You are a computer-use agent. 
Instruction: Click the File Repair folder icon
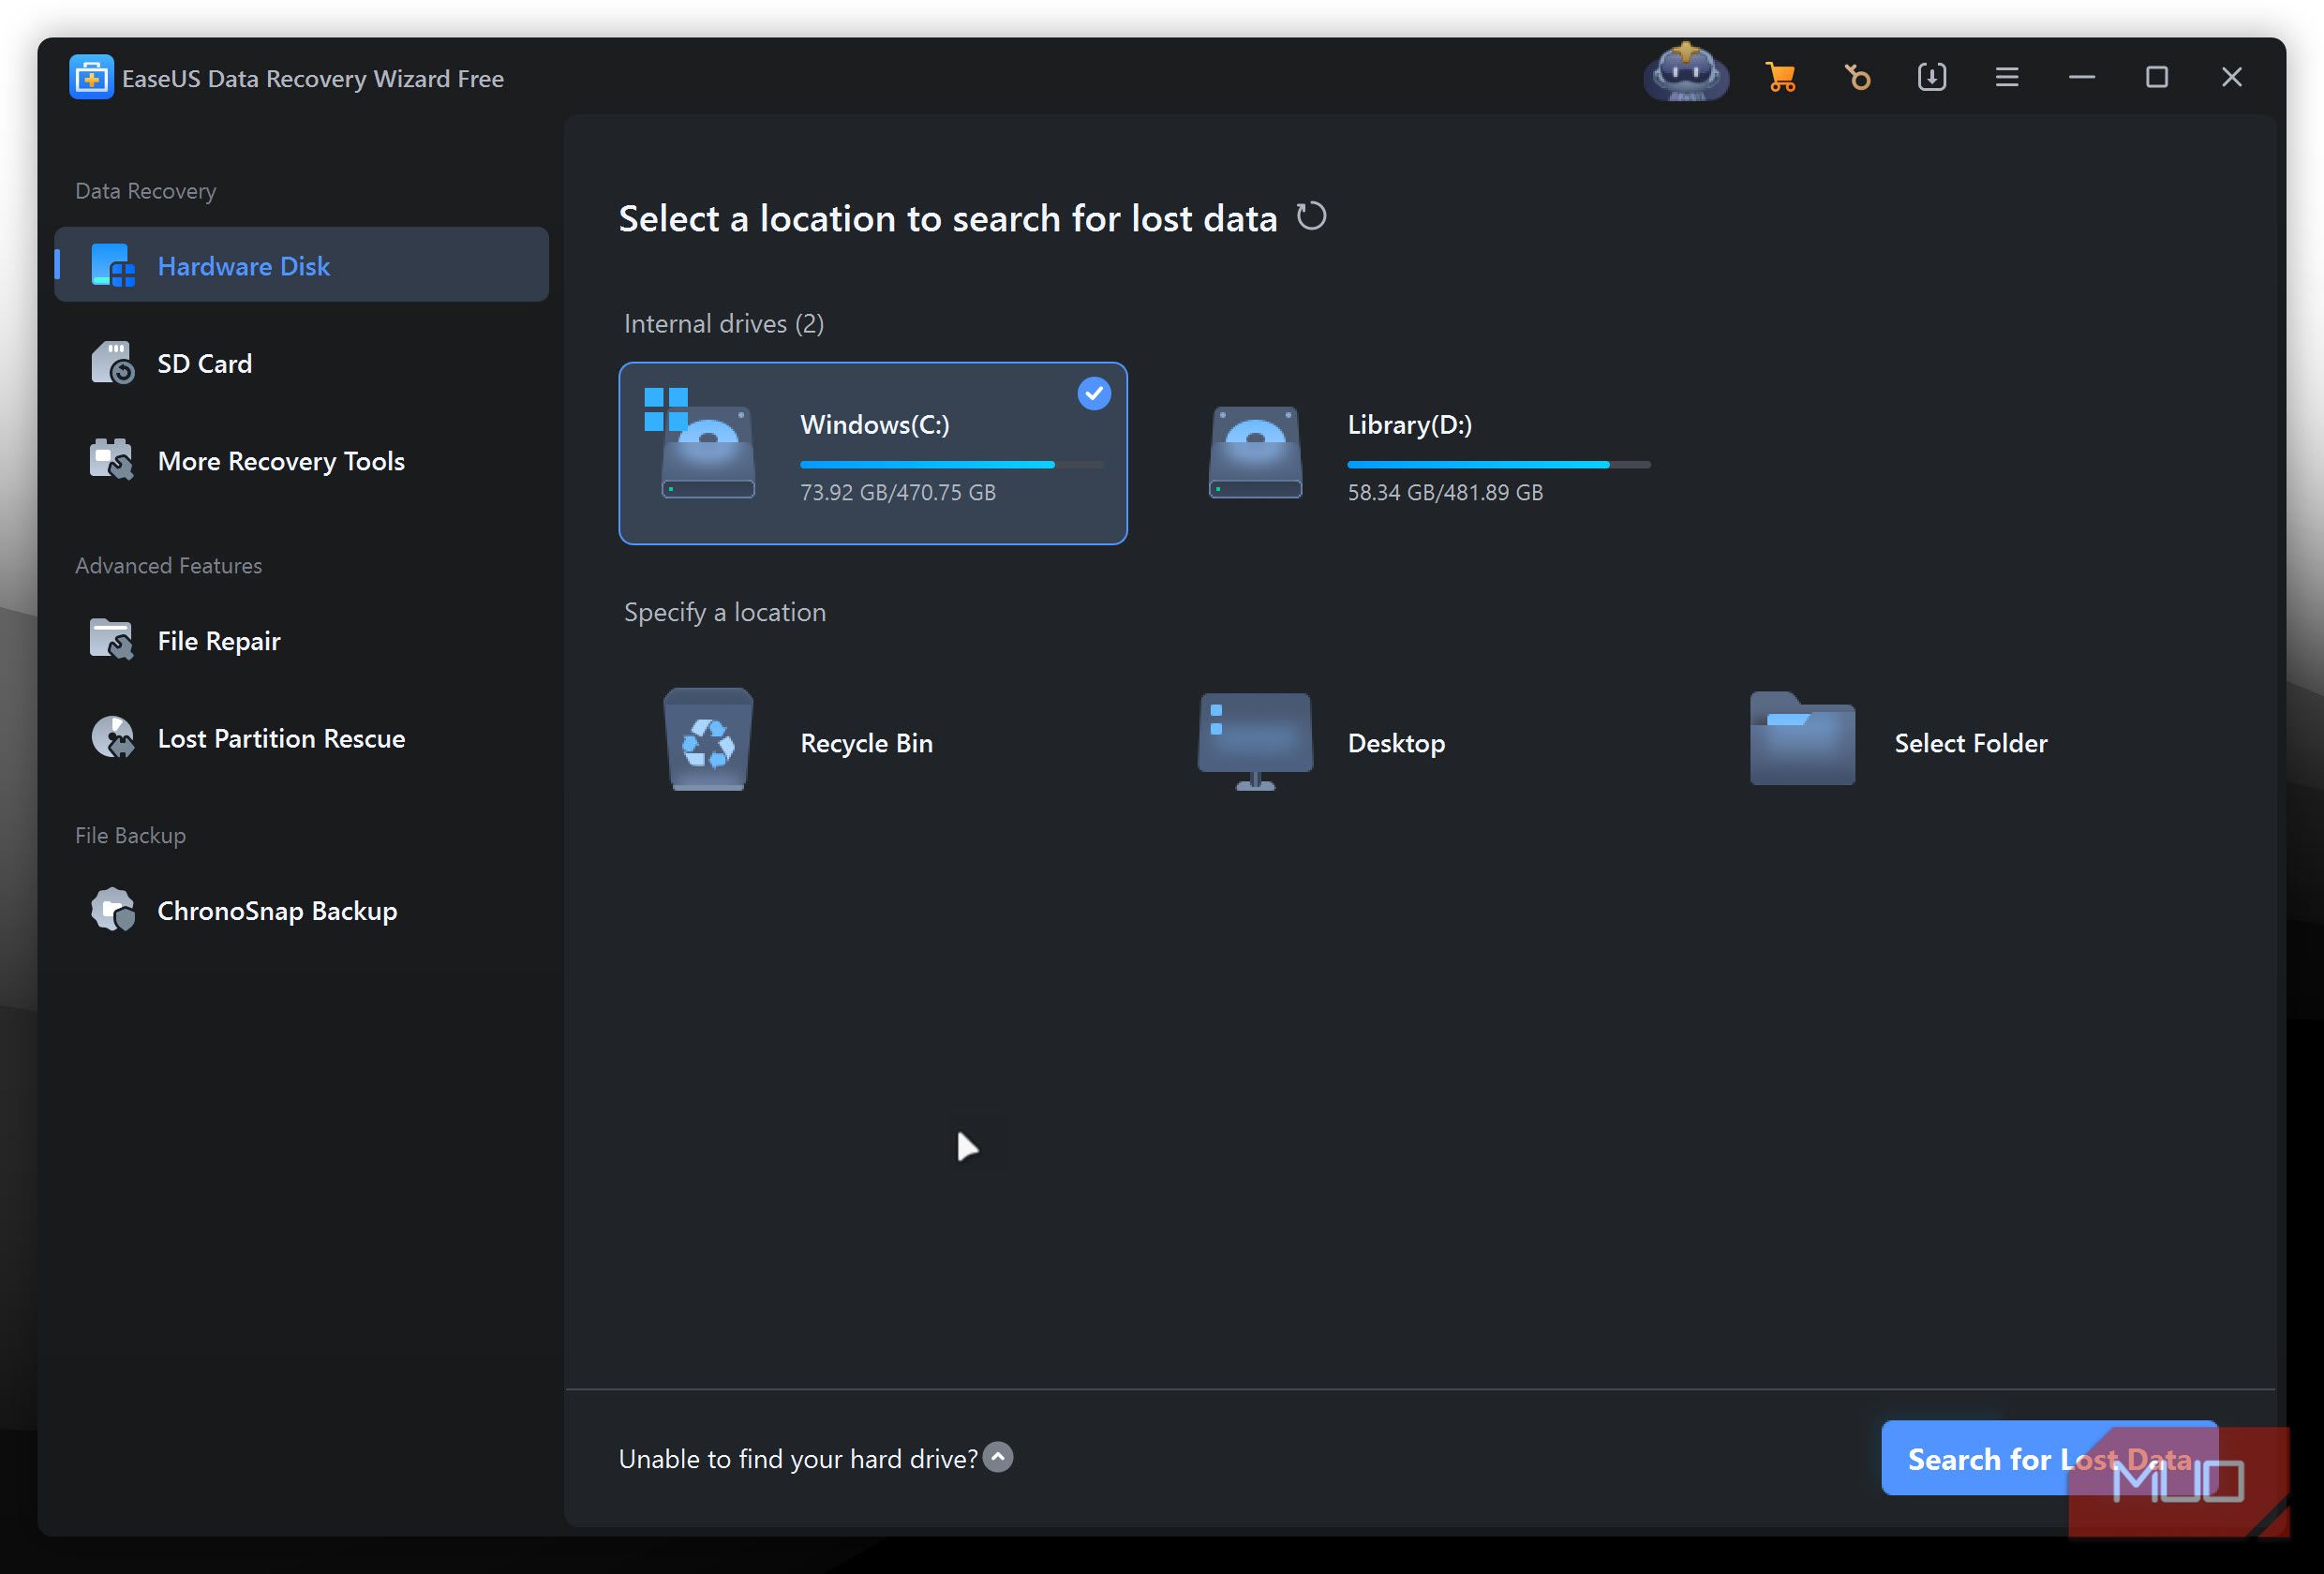[112, 640]
